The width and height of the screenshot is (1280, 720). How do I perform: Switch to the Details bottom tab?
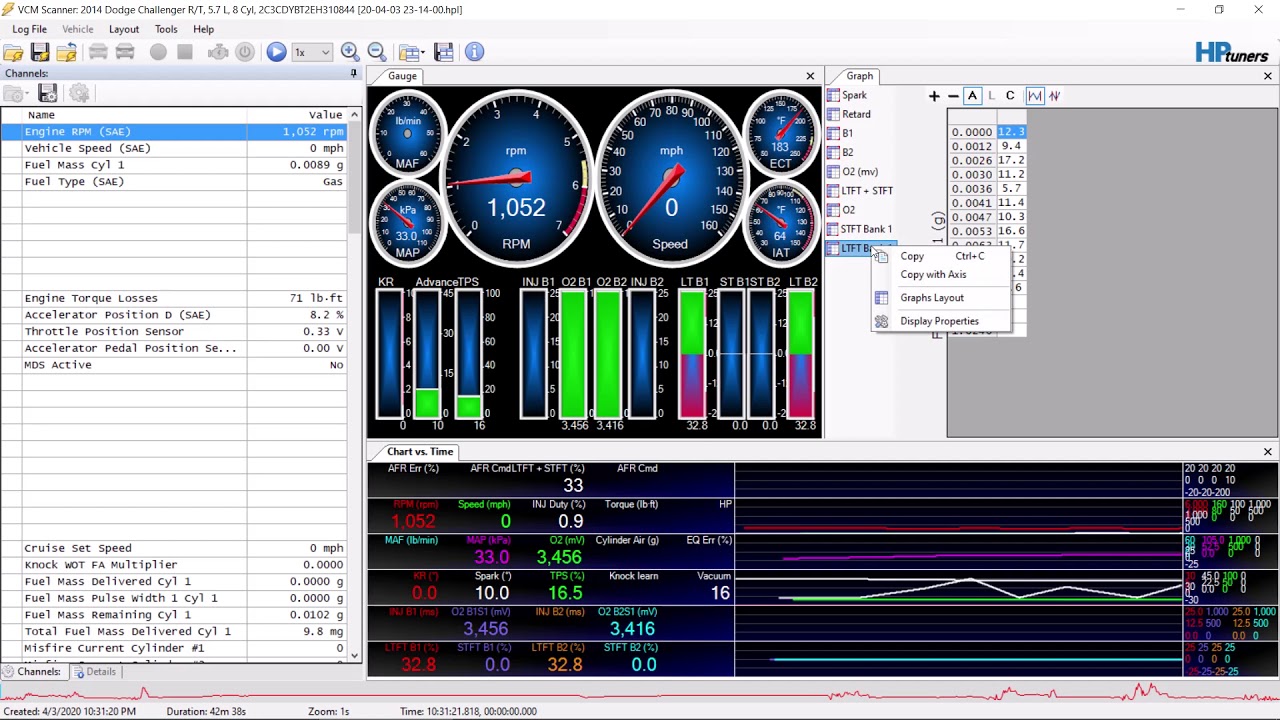[94, 672]
